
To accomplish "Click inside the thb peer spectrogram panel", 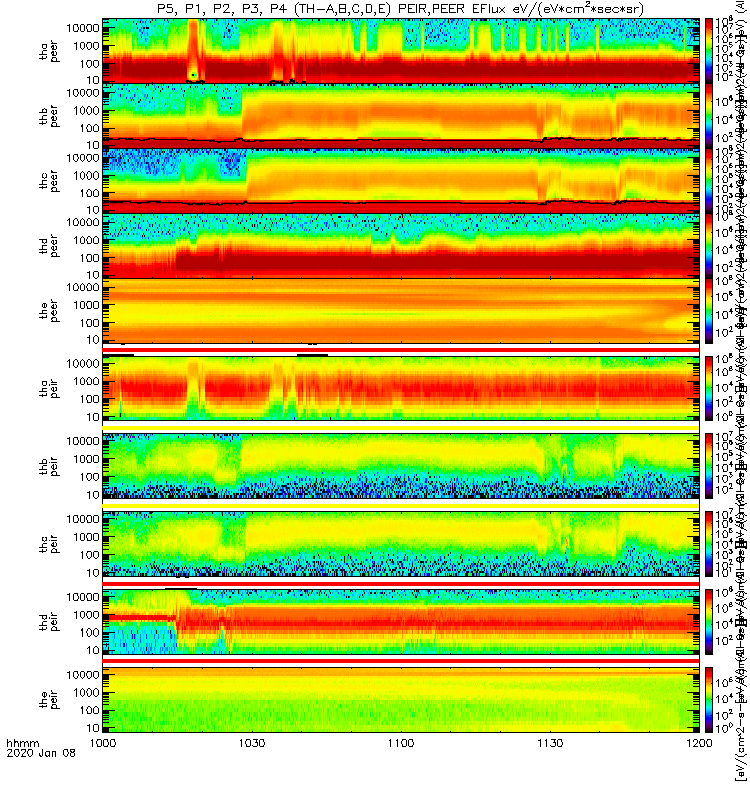I will (x=401, y=116).
